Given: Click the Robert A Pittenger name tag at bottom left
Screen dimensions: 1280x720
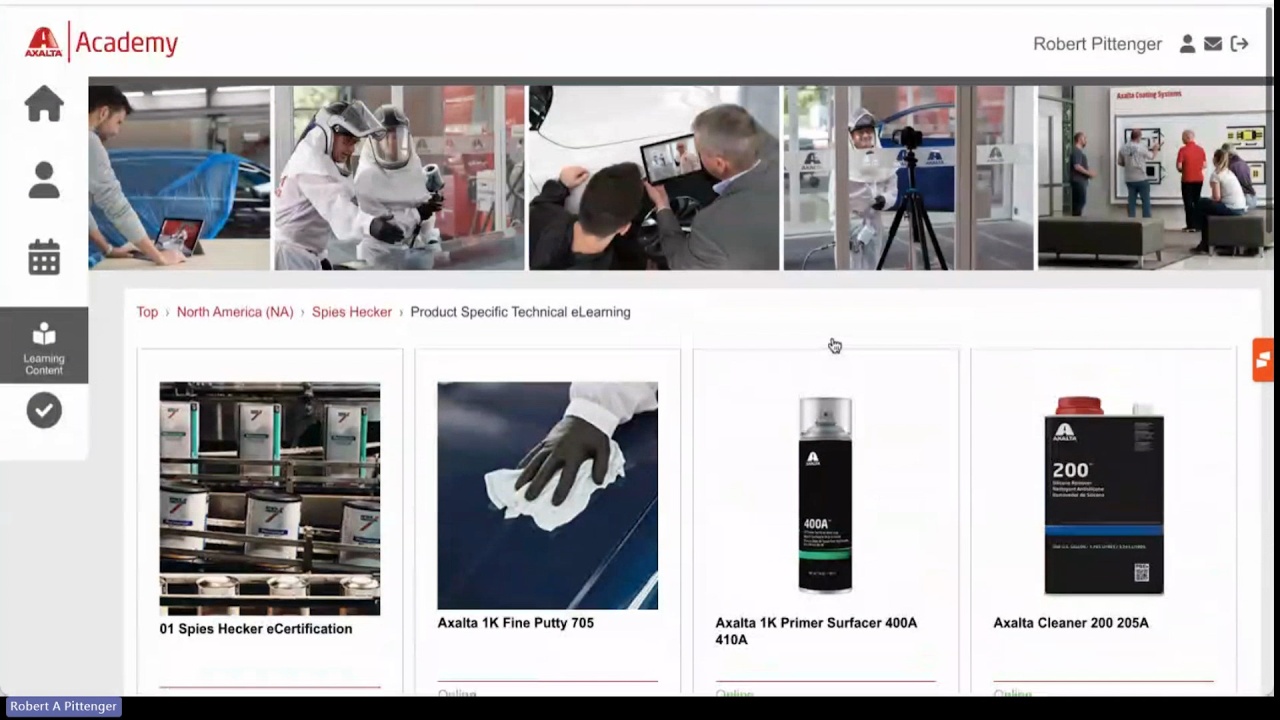Looking at the screenshot, I should coord(63,706).
